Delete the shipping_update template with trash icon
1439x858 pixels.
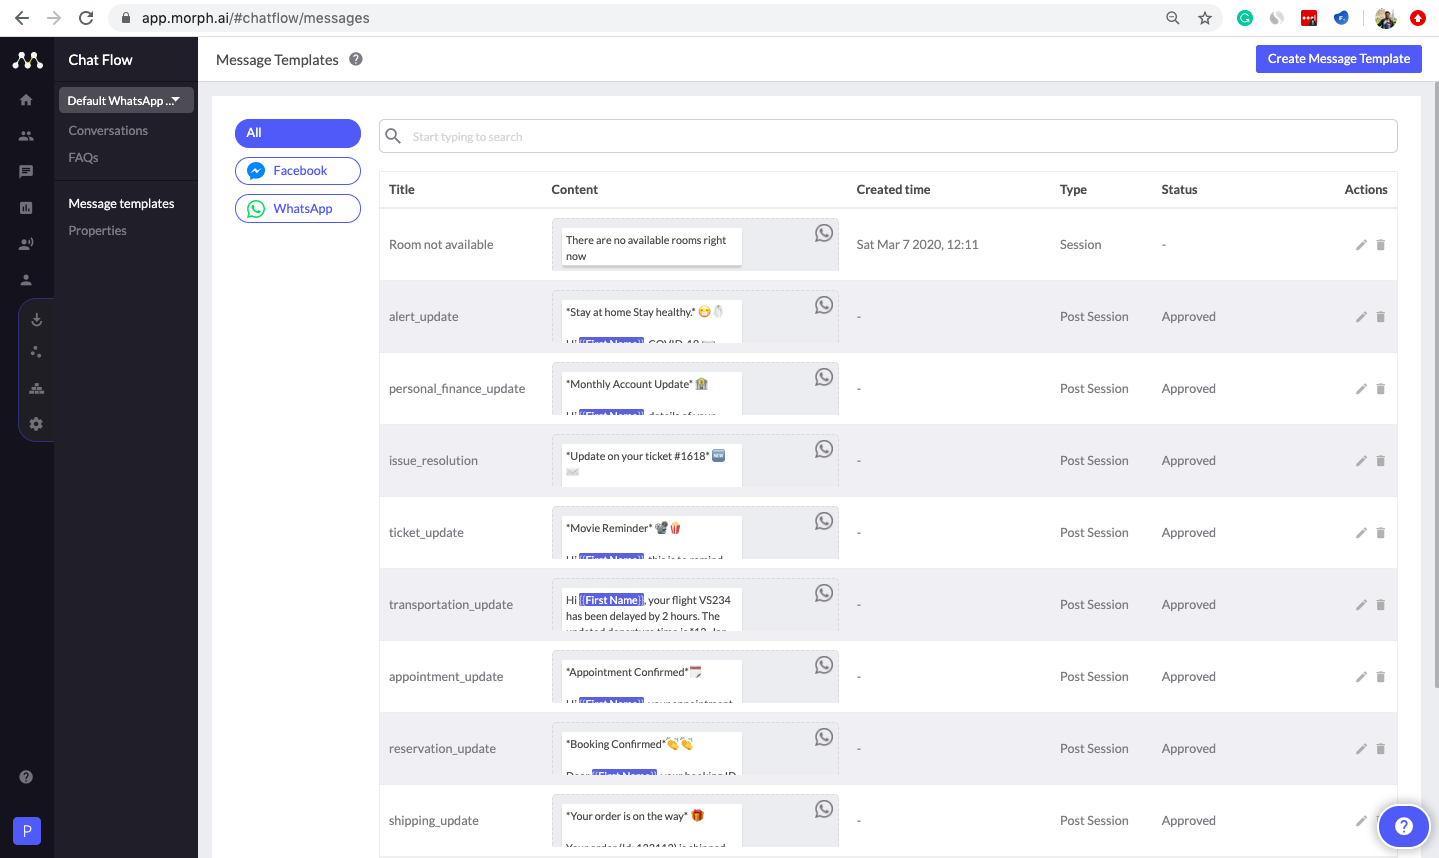point(1381,820)
